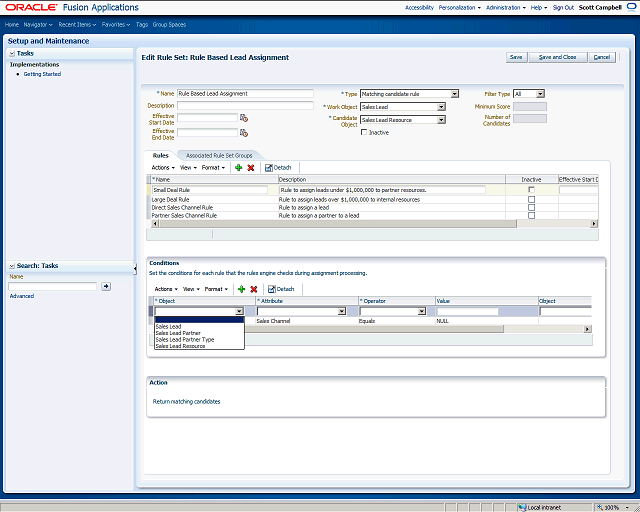This screenshot has height=512, width=640.
Task: Add a condition with the green plus icon in Conditions
Action: tap(242, 289)
